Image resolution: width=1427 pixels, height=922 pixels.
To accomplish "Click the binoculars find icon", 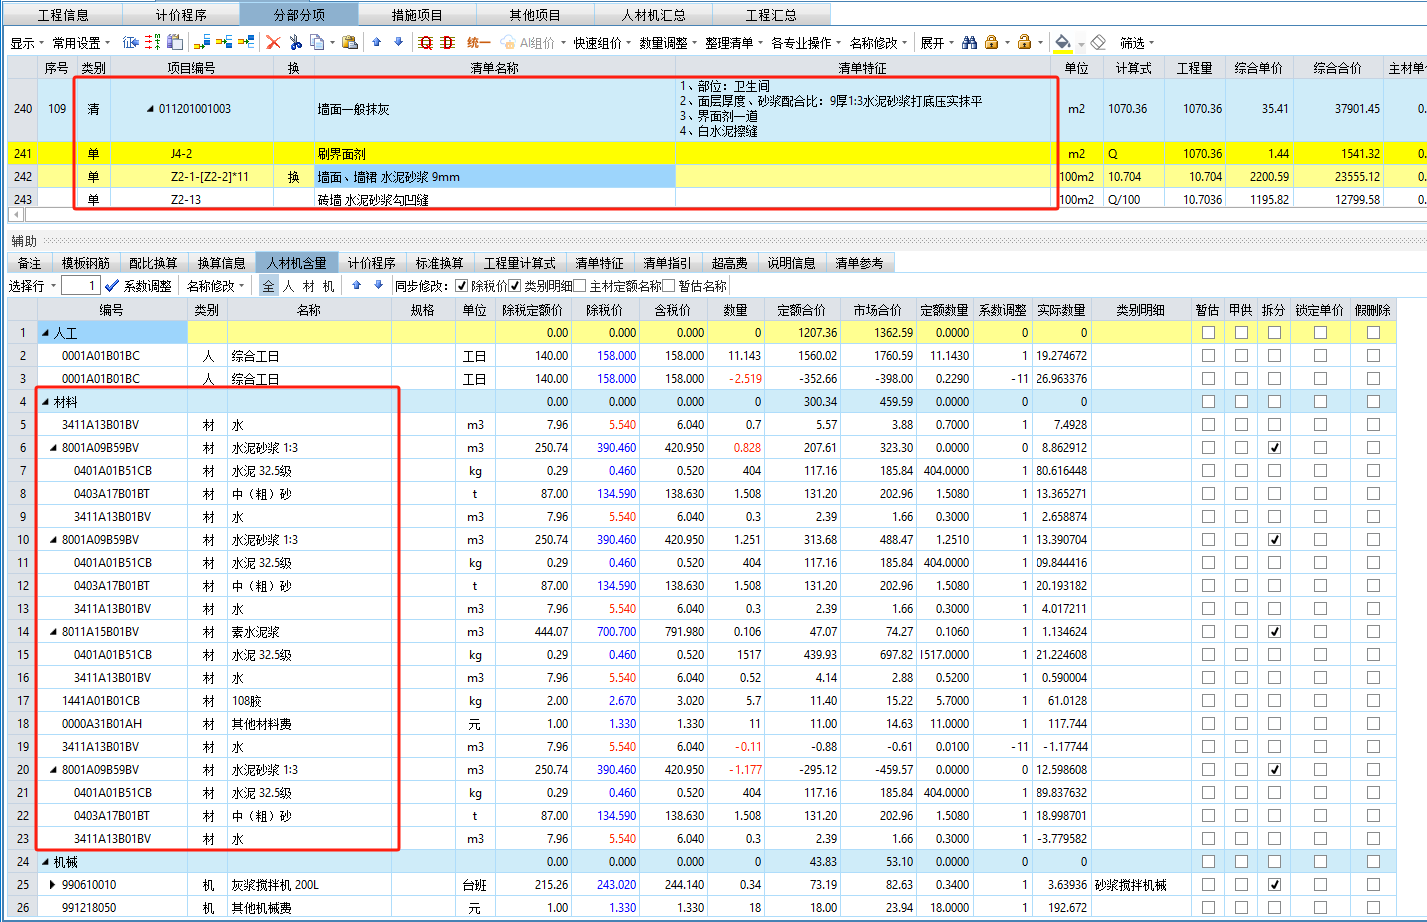I will 969,42.
